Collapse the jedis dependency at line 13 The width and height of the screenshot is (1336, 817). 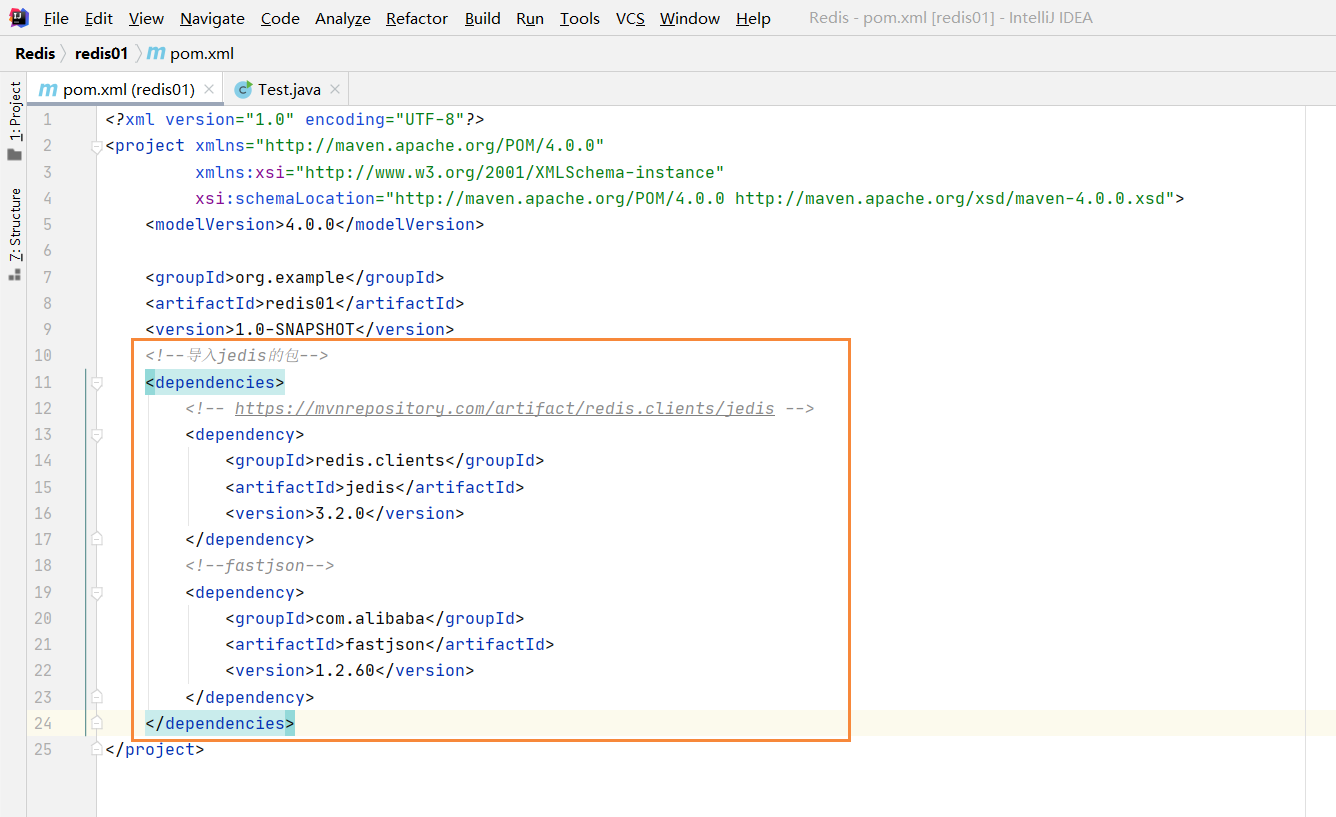(x=97, y=434)
